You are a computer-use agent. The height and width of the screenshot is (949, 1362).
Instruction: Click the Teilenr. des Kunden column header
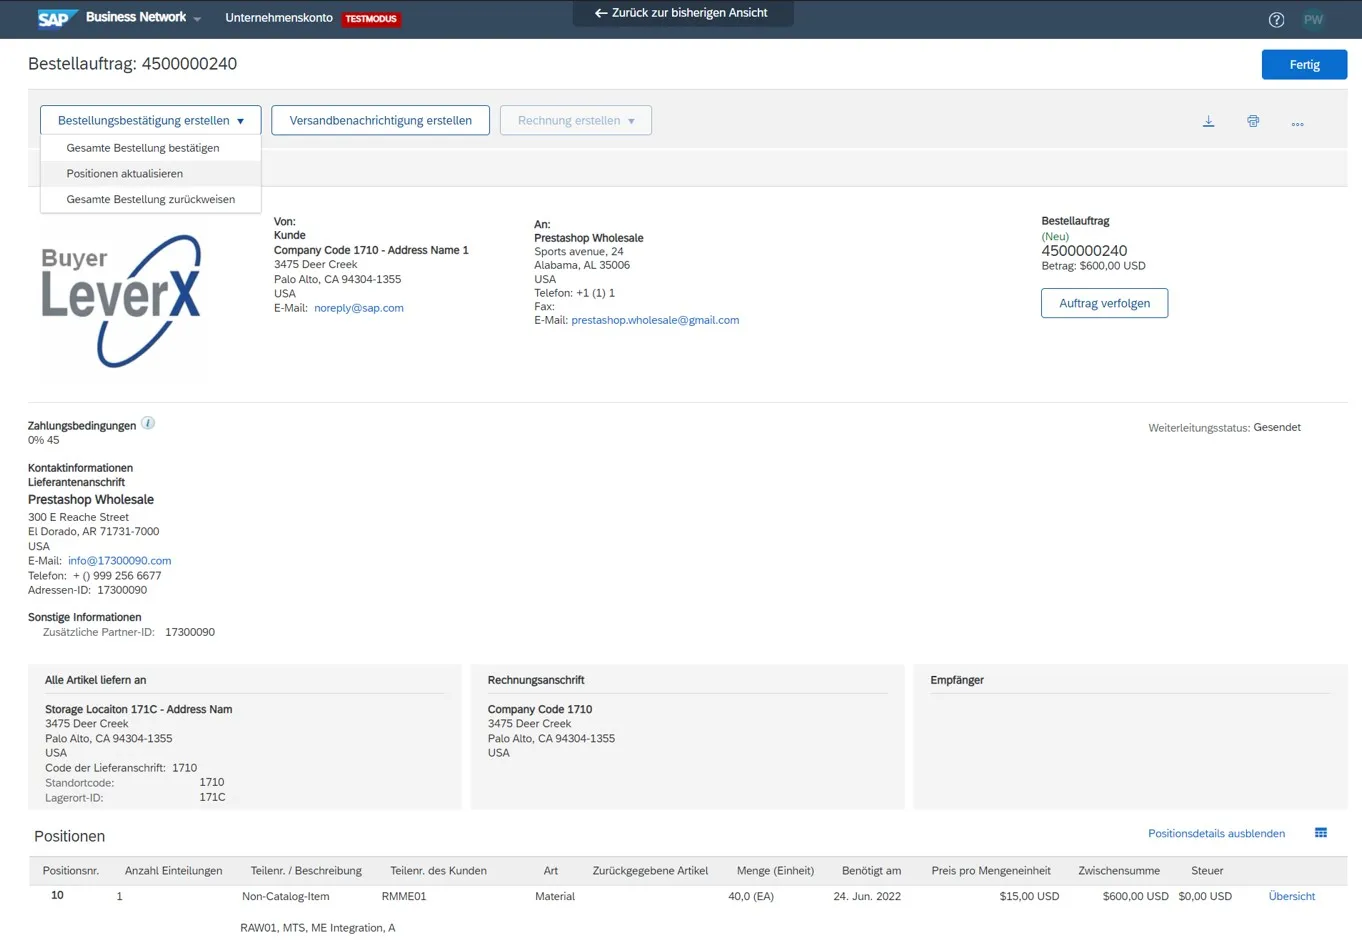(438, 871)
